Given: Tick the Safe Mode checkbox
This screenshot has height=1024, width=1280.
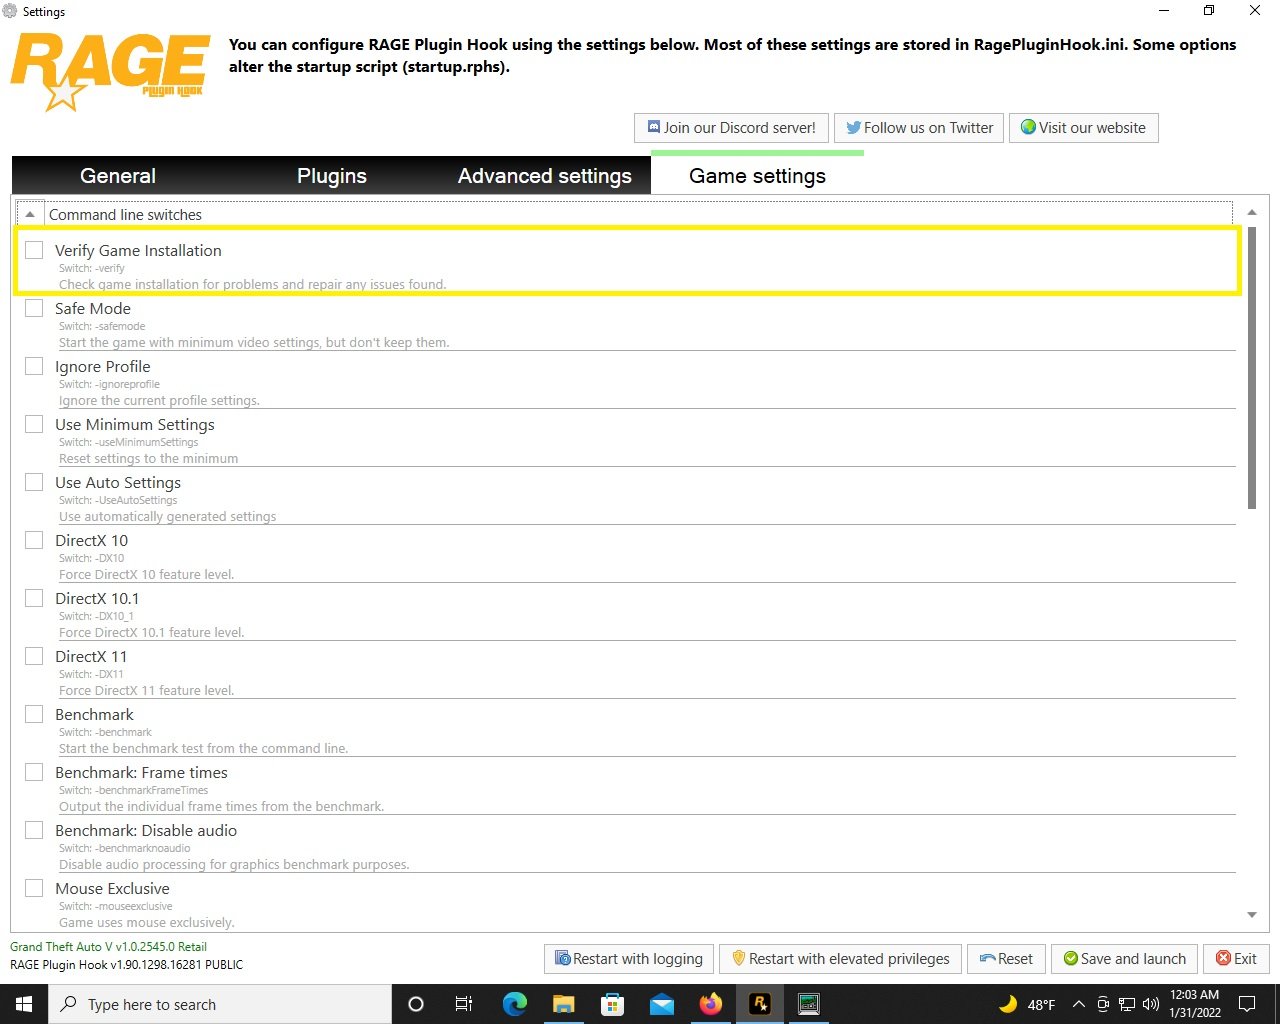Looking at the screenshot, I should (x=34, y=308).
